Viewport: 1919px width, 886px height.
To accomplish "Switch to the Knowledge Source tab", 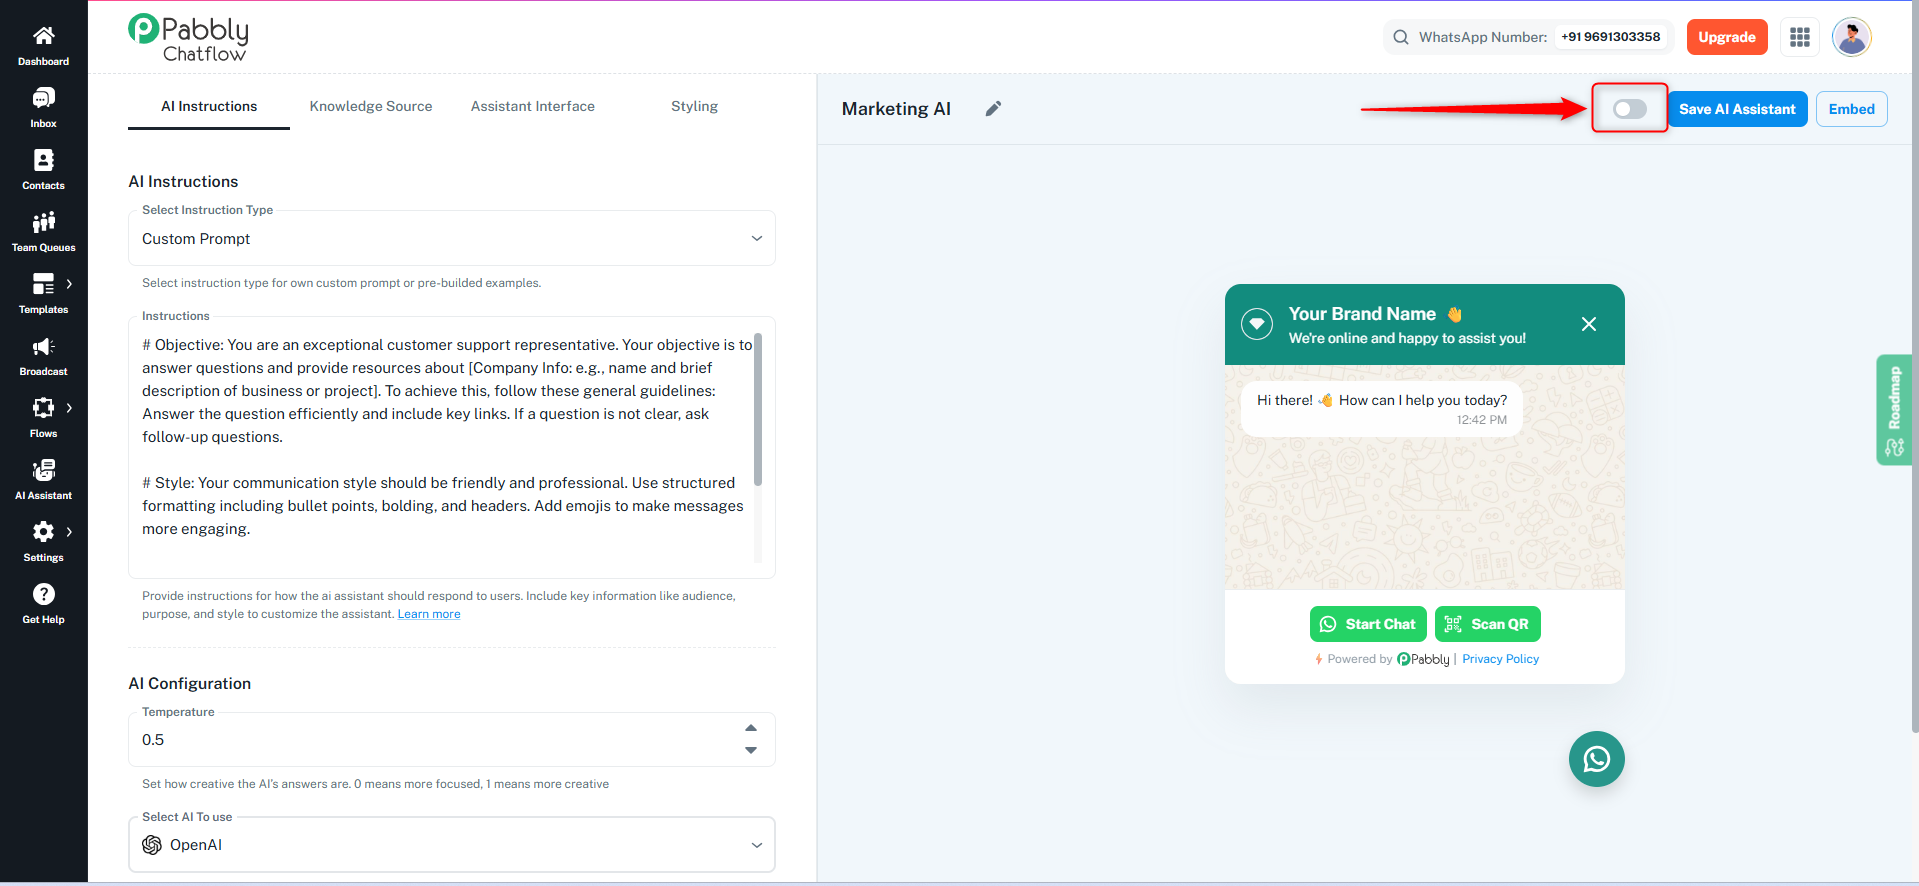I will 371,106.
